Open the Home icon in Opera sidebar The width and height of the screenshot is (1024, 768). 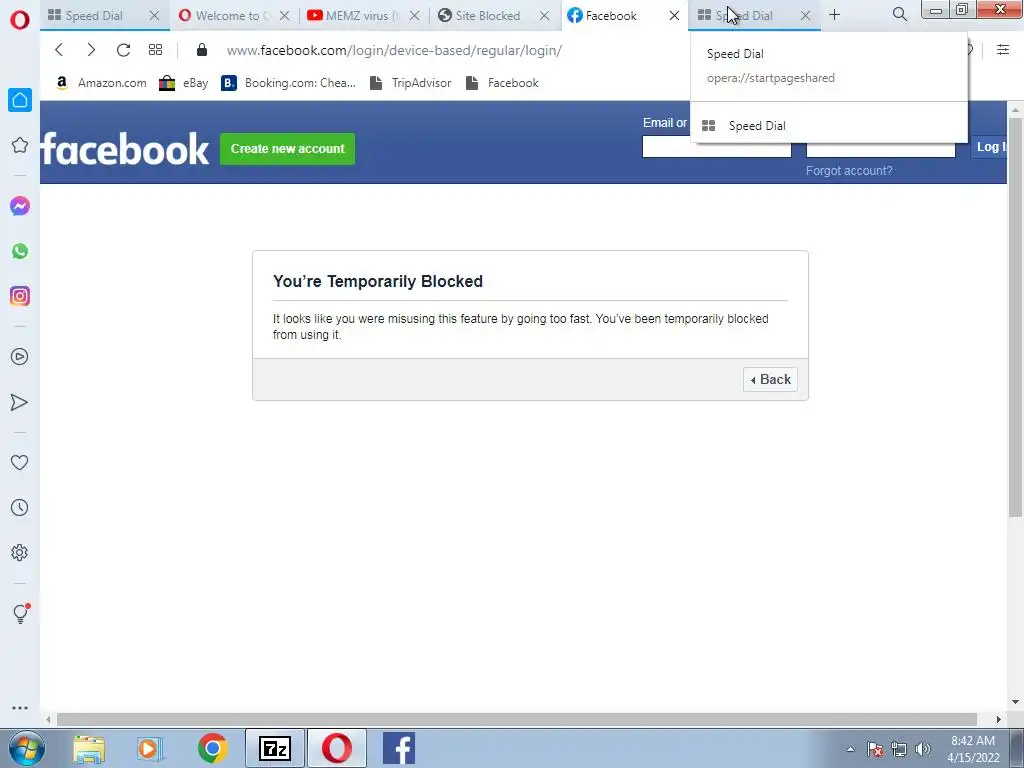20,100
